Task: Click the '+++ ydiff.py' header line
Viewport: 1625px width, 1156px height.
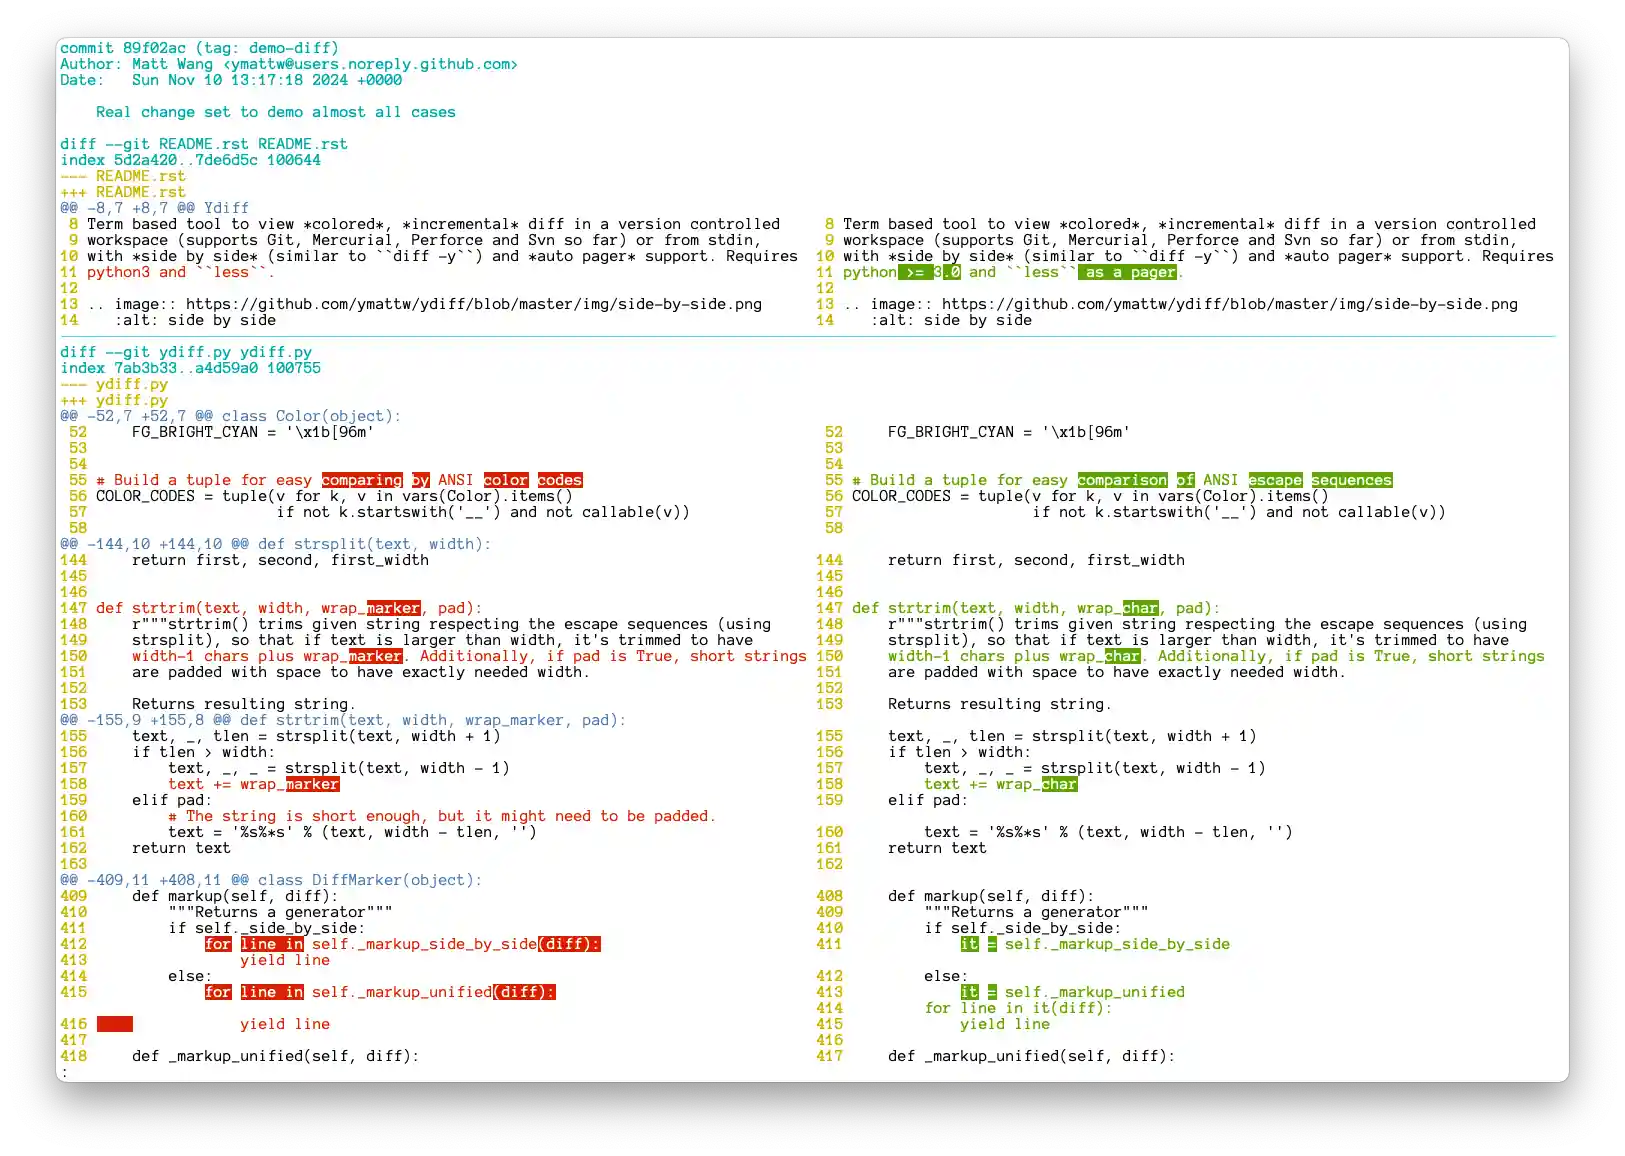Action: pyautogui.click(x=114, y=400)
